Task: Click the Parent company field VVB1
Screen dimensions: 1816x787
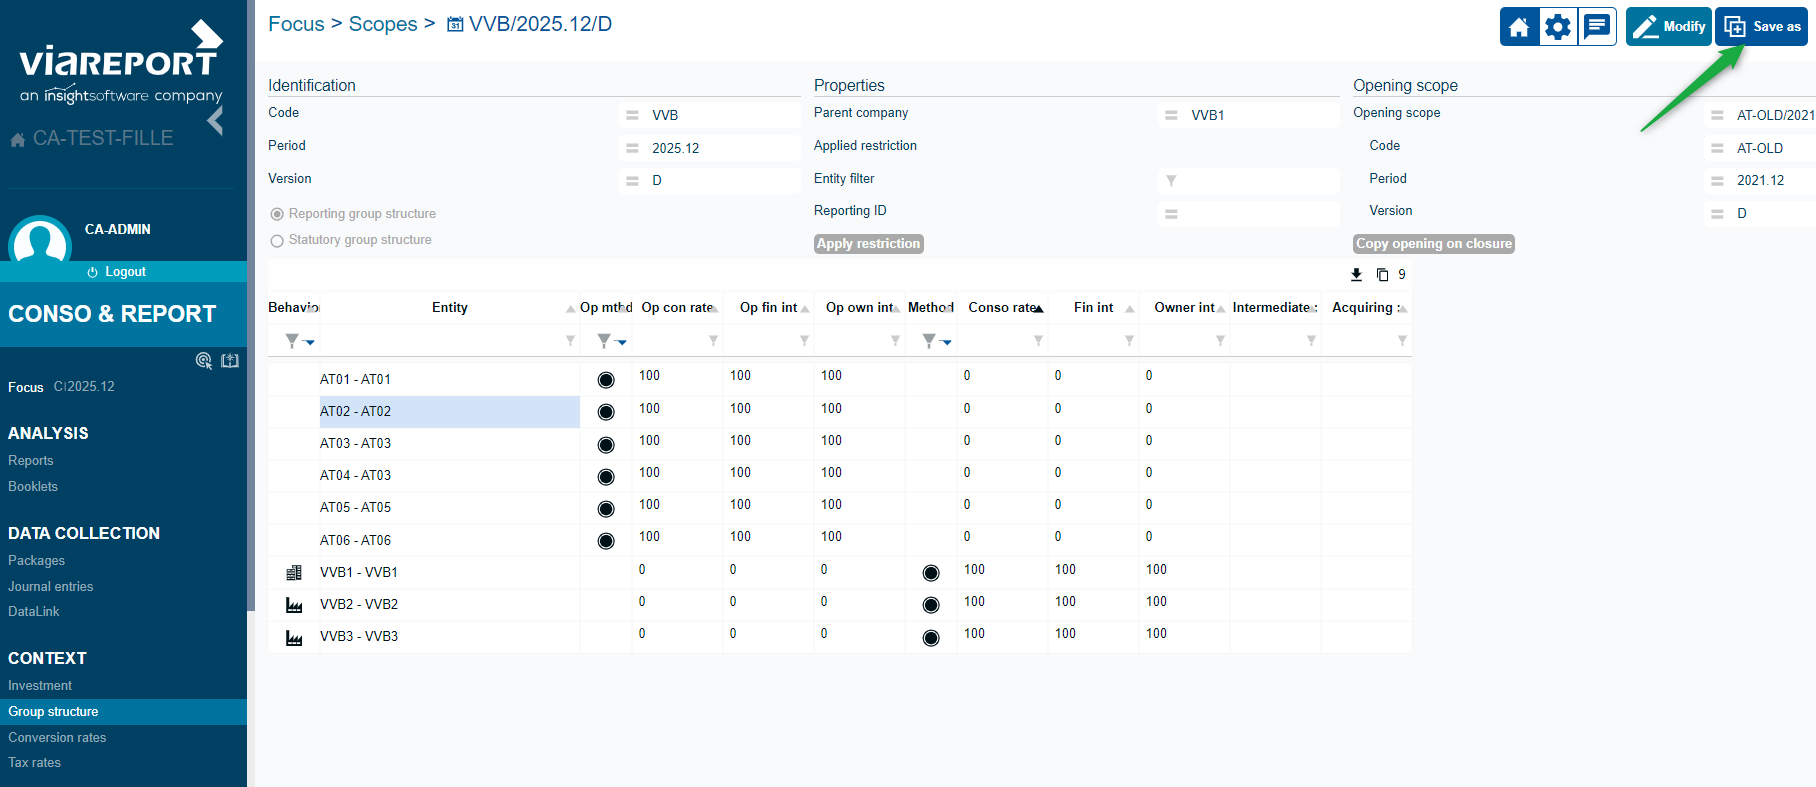Action: coord(1248,115)
